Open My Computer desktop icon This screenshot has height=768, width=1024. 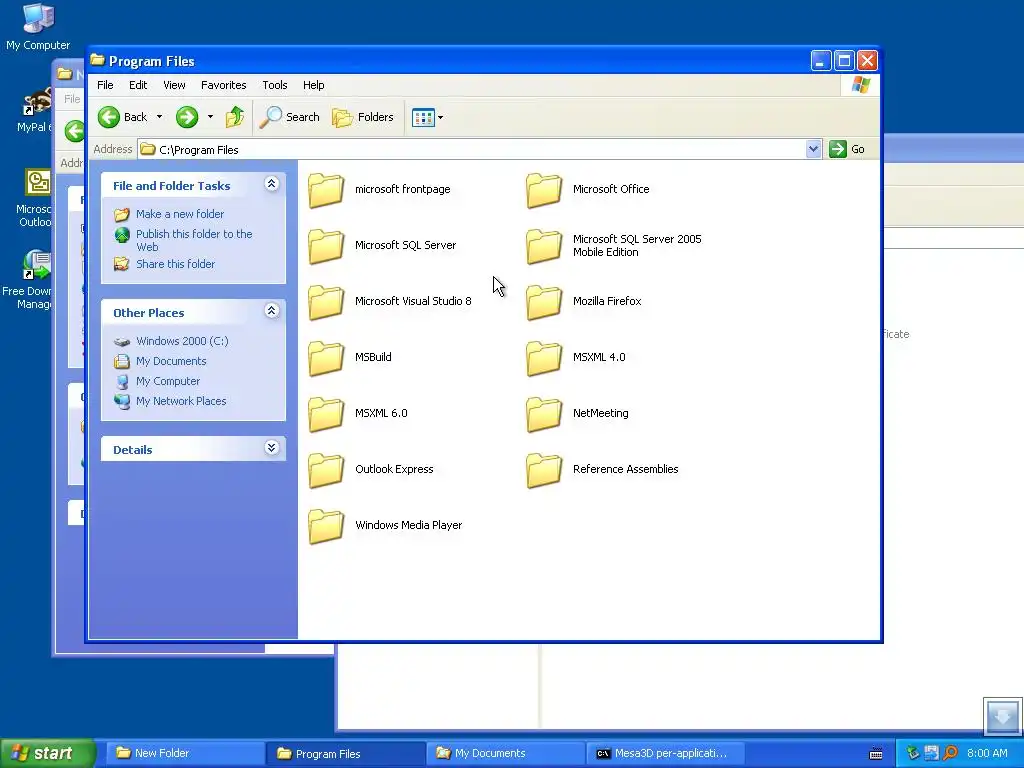[x=38, y=26]
